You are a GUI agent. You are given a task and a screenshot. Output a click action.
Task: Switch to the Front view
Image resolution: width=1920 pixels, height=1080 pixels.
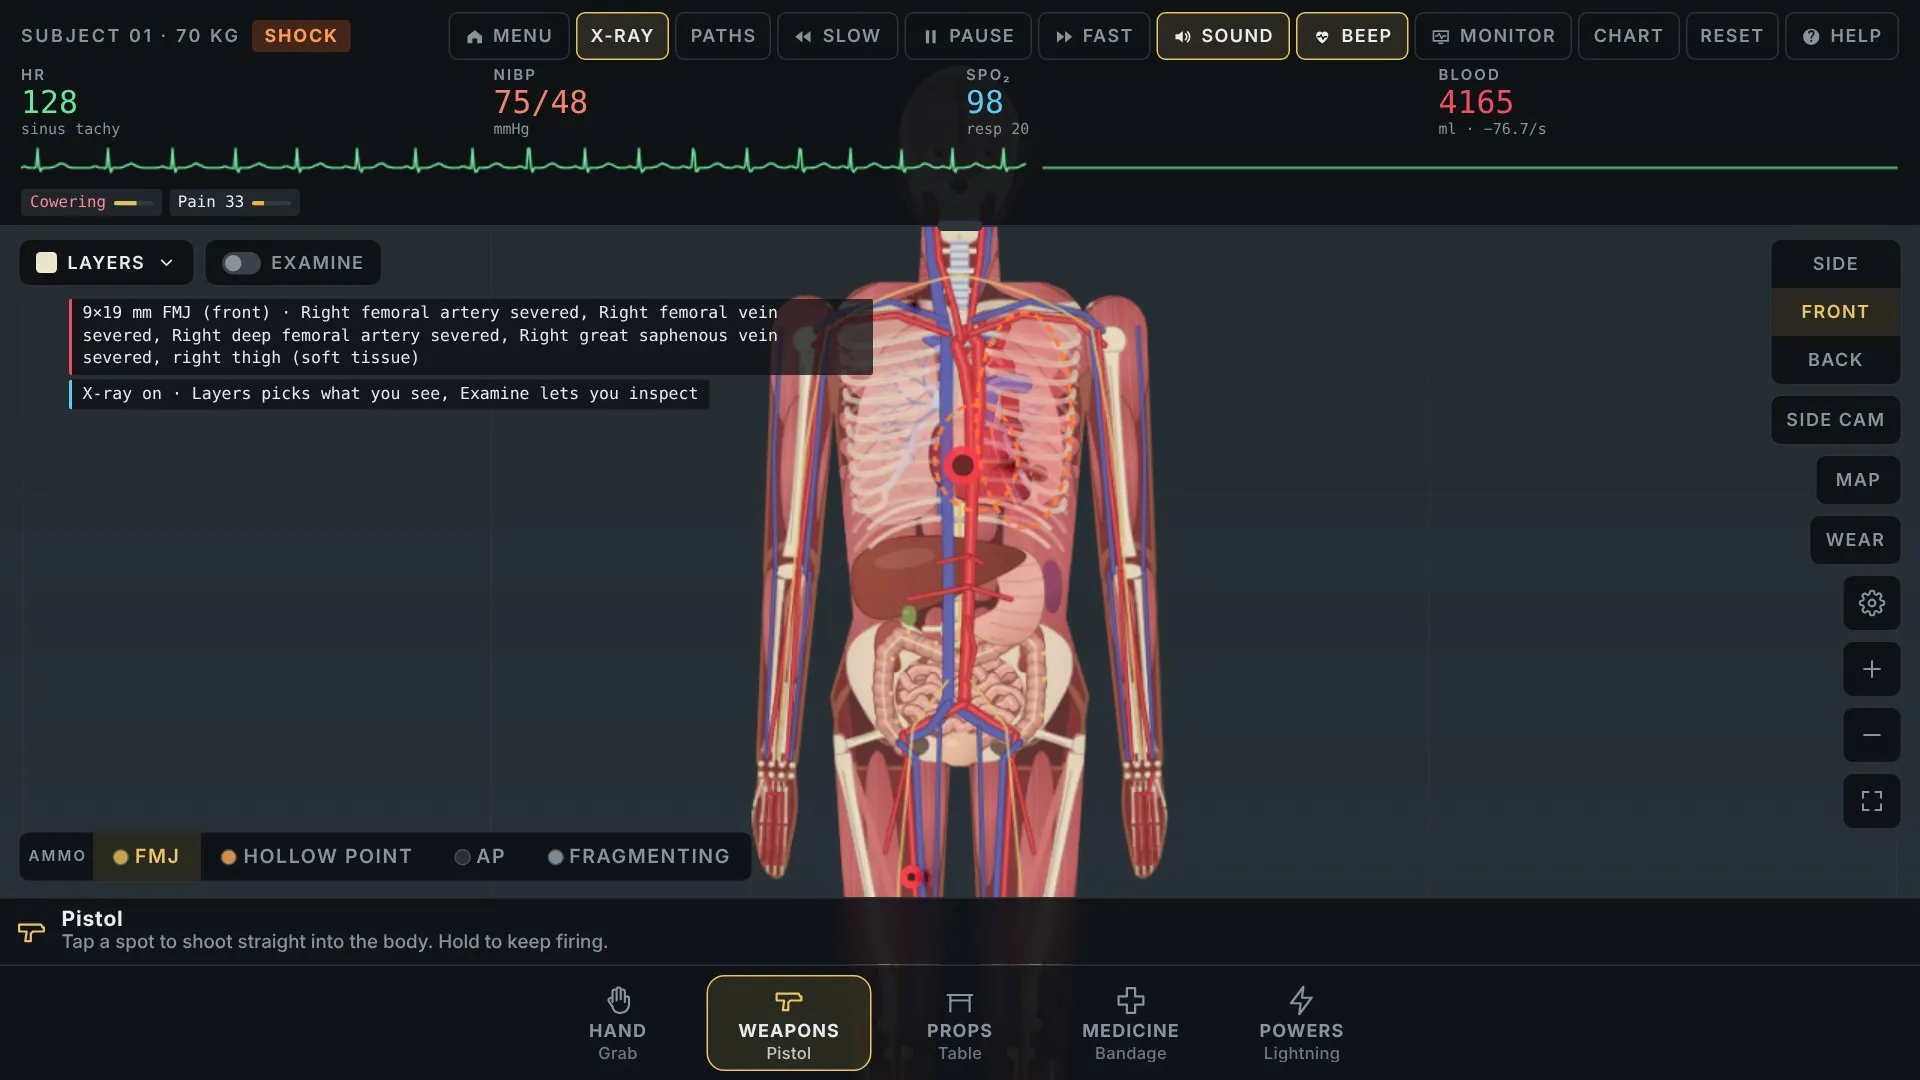1835,312
